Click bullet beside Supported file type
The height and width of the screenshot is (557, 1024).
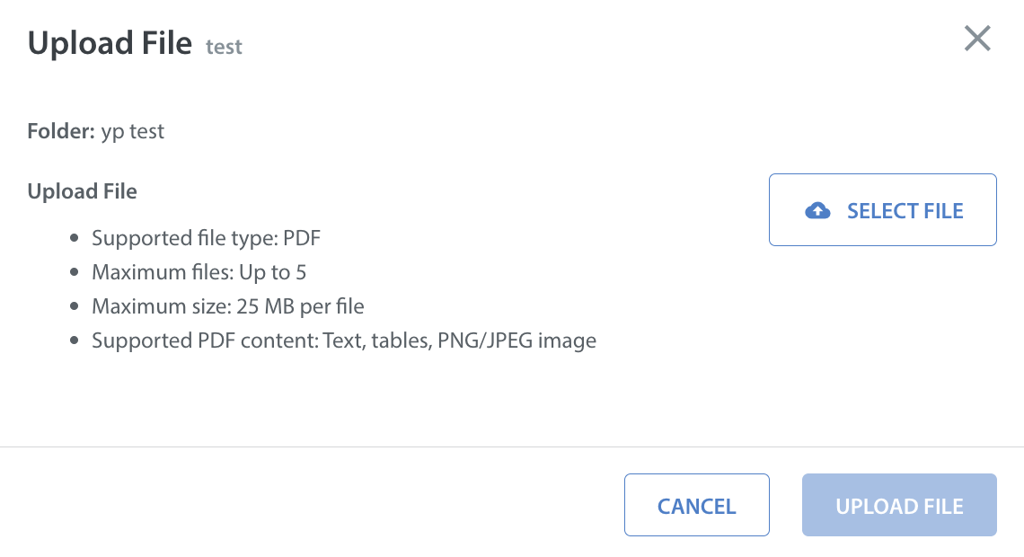pos(74,239)
